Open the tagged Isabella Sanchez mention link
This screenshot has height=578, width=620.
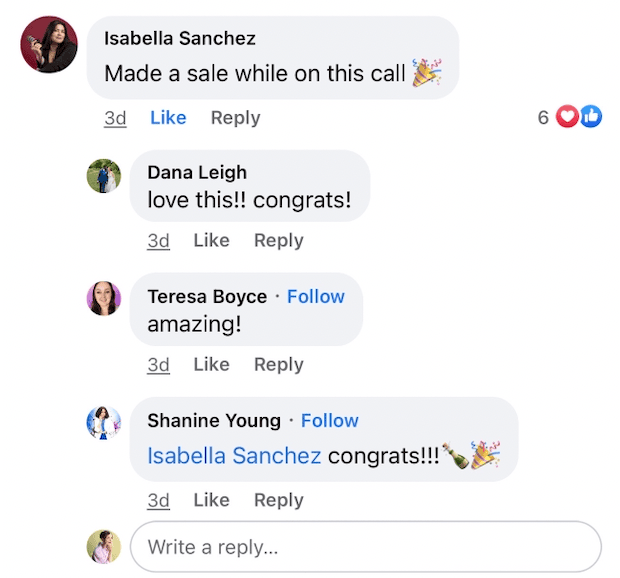pos(234,456)
